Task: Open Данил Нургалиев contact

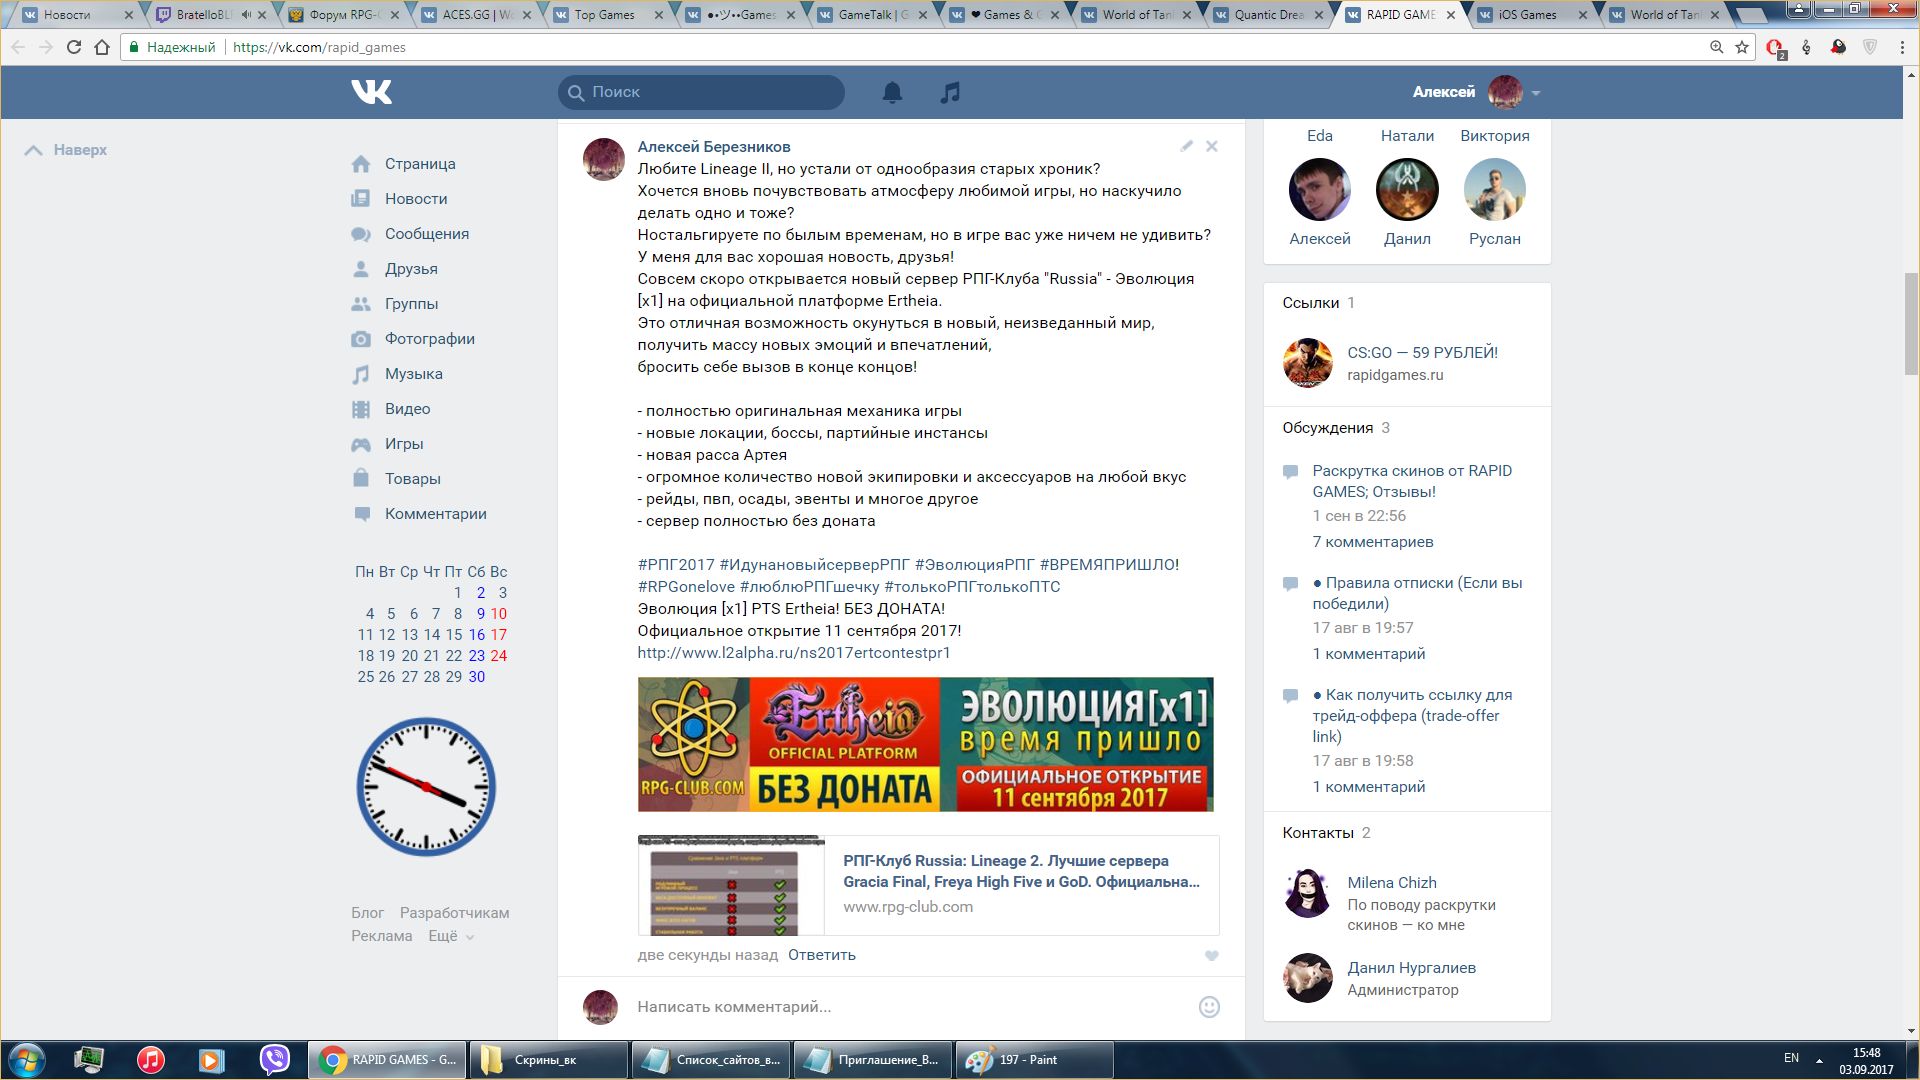Action: click(x=1411, y=968)
